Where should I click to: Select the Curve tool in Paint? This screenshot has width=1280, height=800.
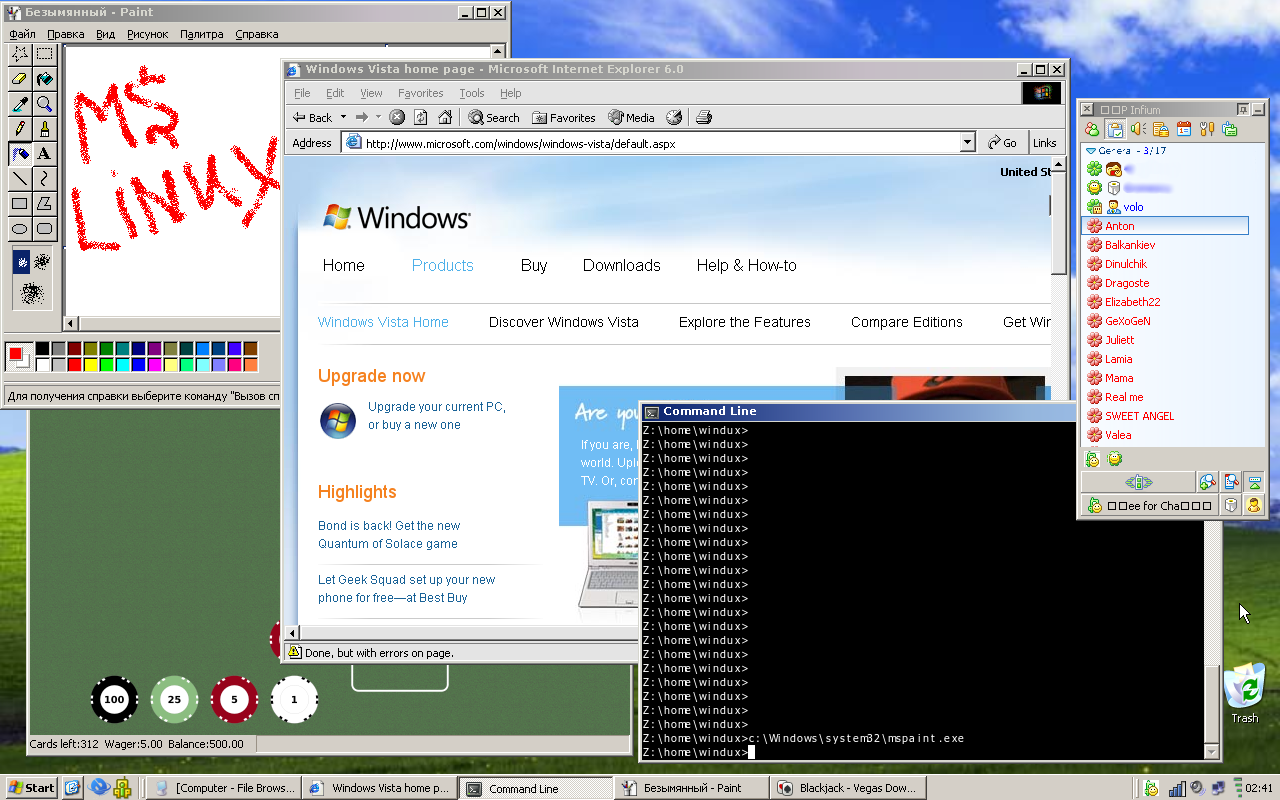(44, 179)
